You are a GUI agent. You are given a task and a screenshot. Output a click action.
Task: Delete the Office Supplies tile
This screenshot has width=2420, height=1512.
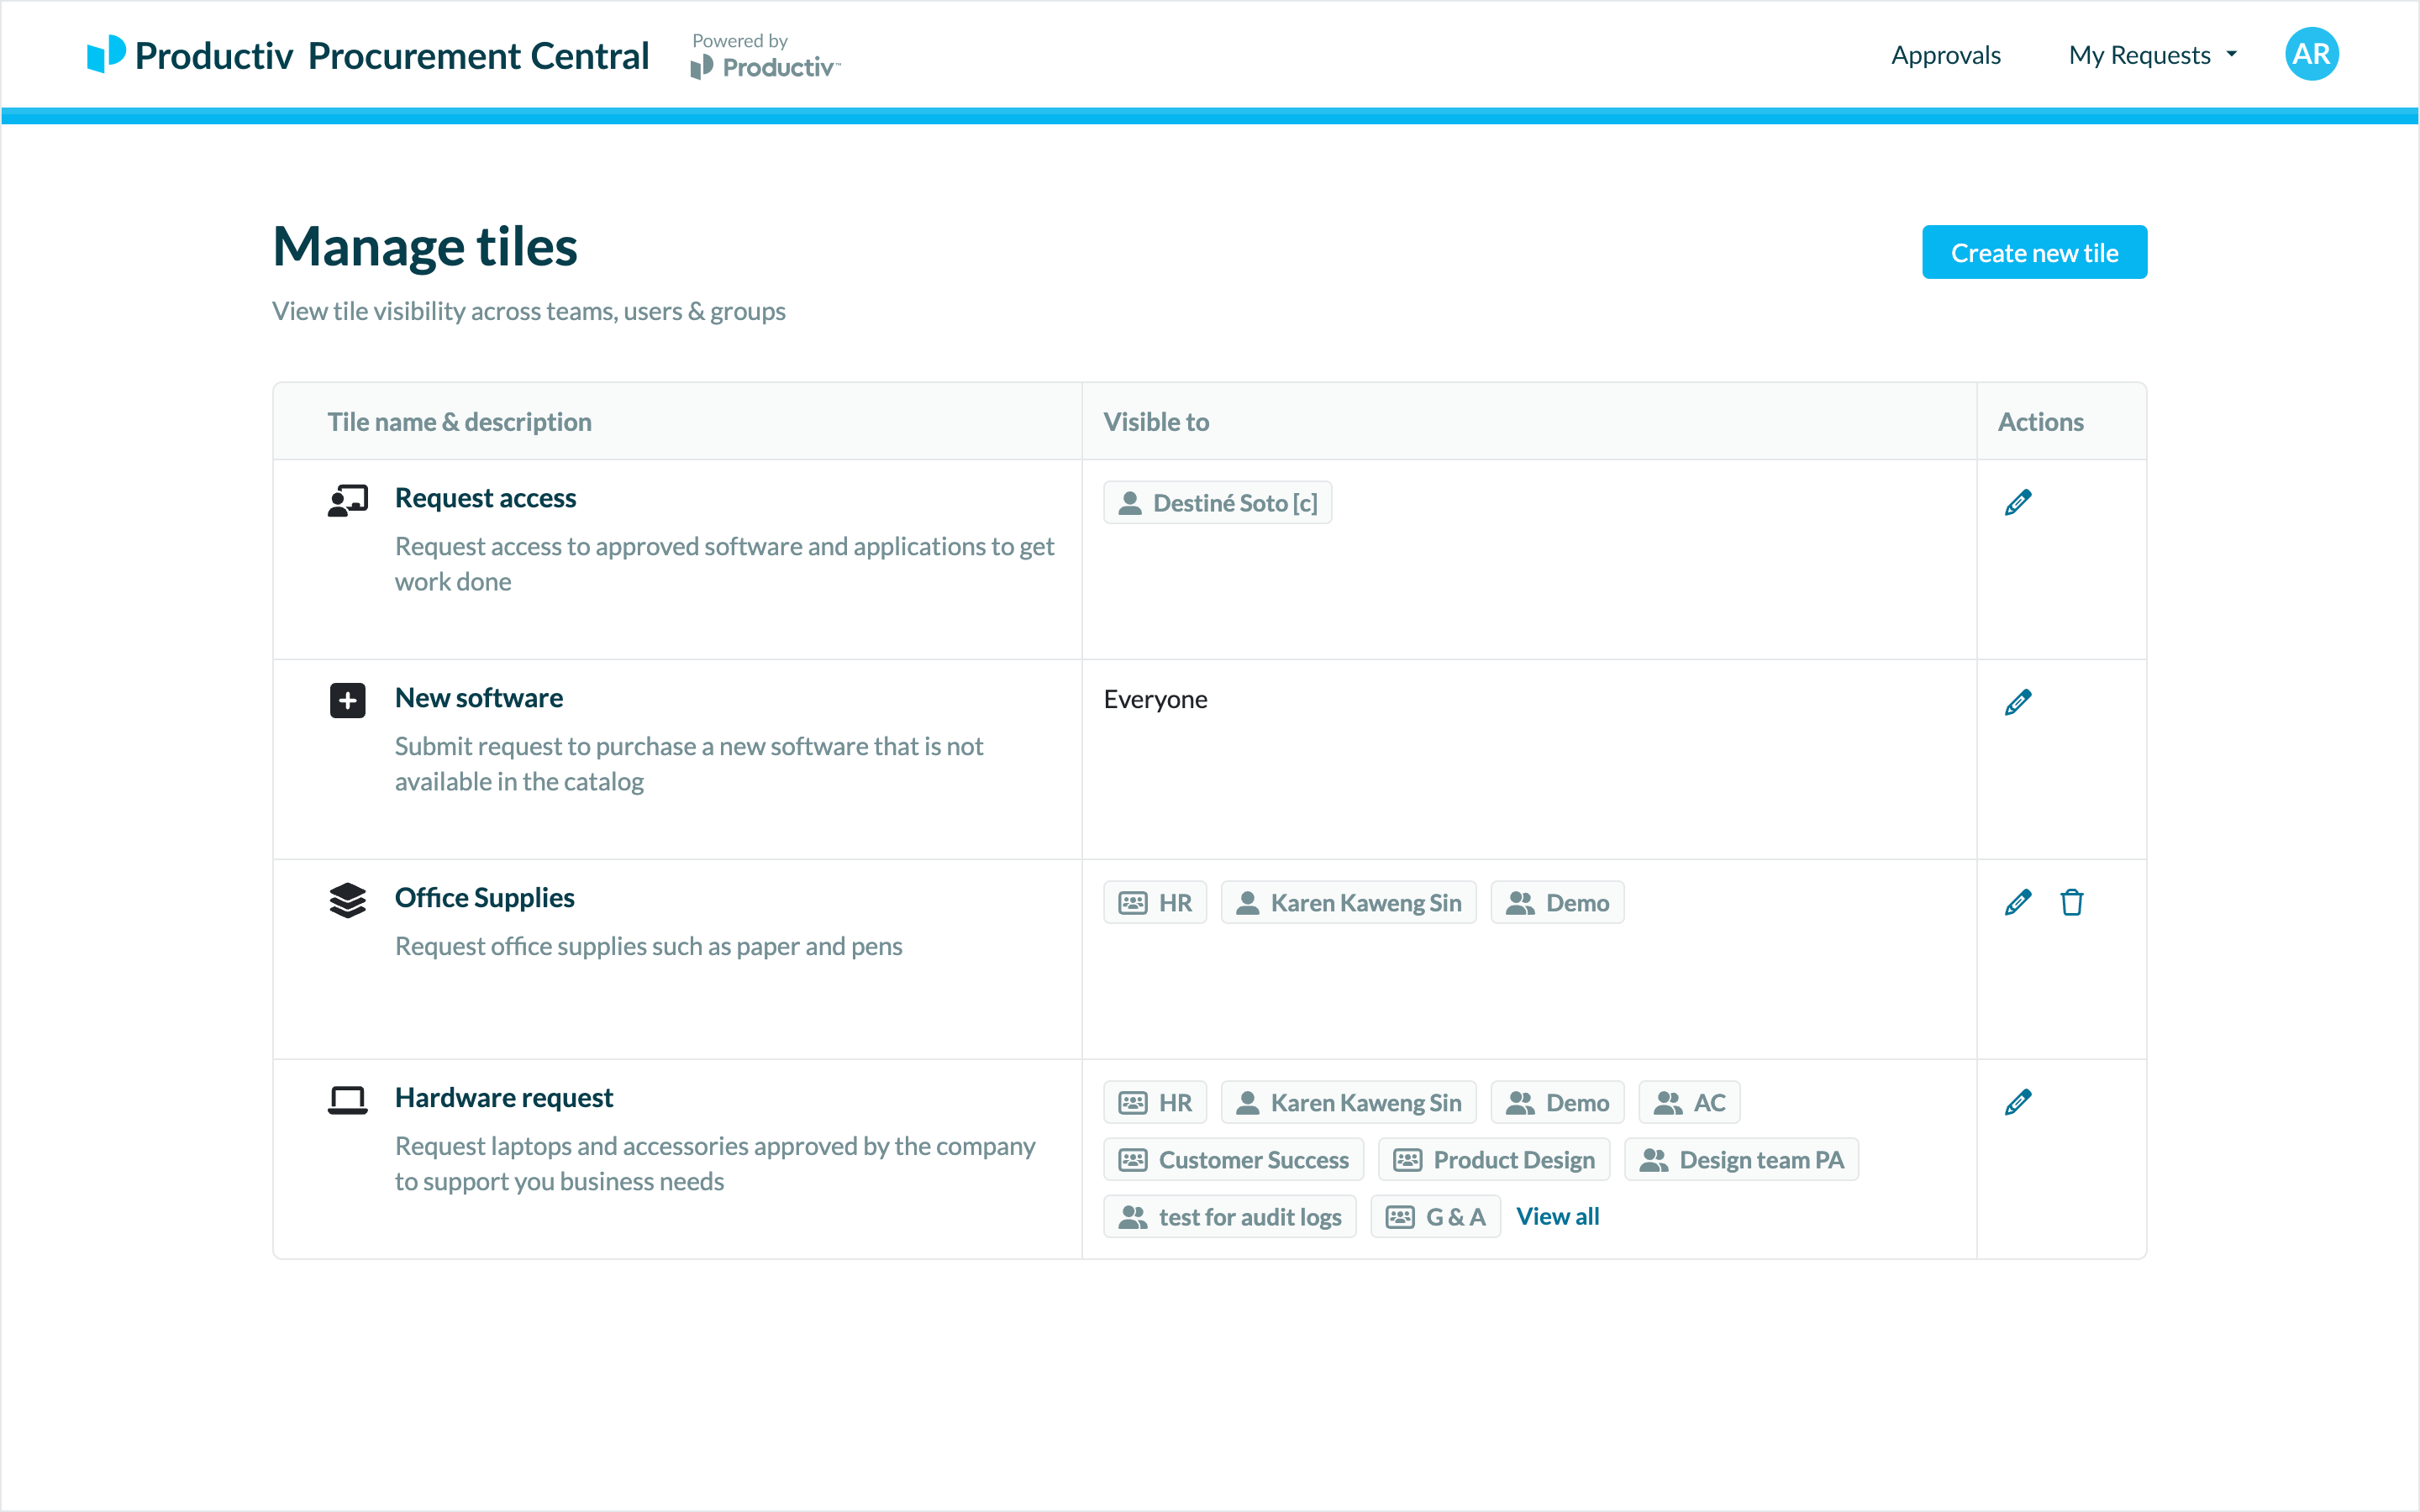2071,902
